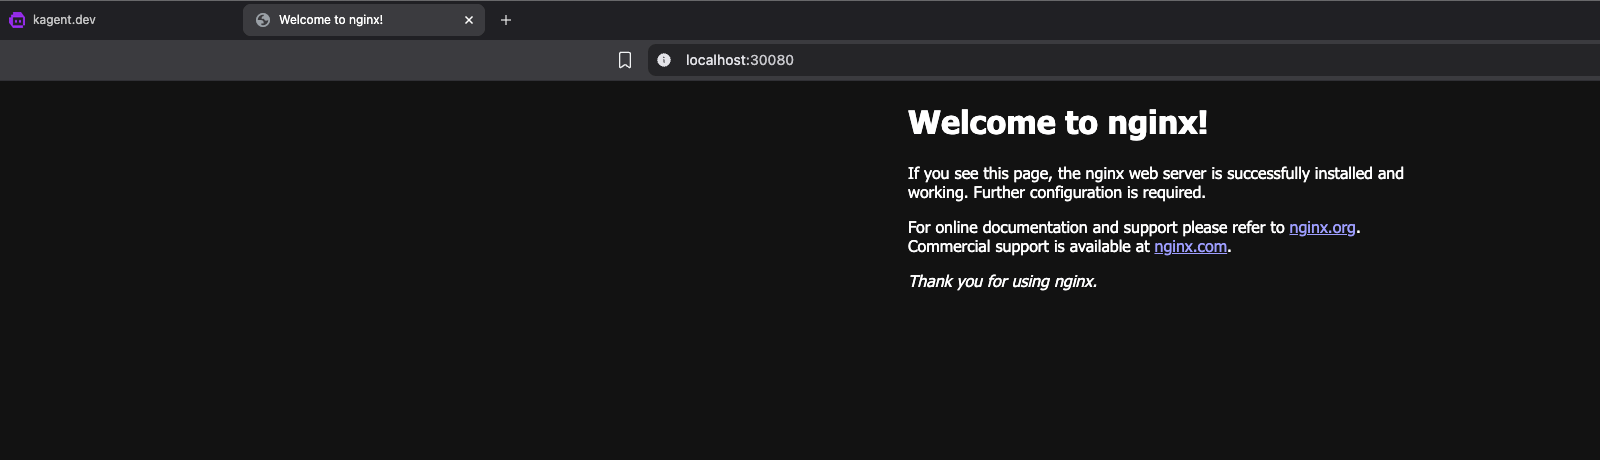Click the globe favicon on nginx tab
Screen dimensions: 1600x460
(263, 20)
